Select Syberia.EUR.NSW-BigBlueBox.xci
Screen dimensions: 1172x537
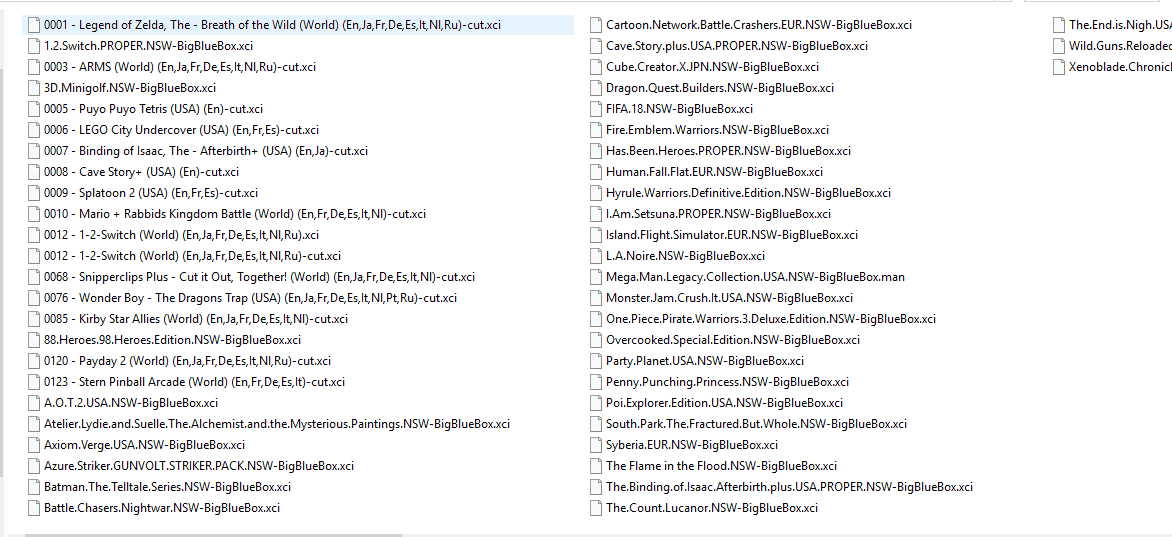(691, 444)
